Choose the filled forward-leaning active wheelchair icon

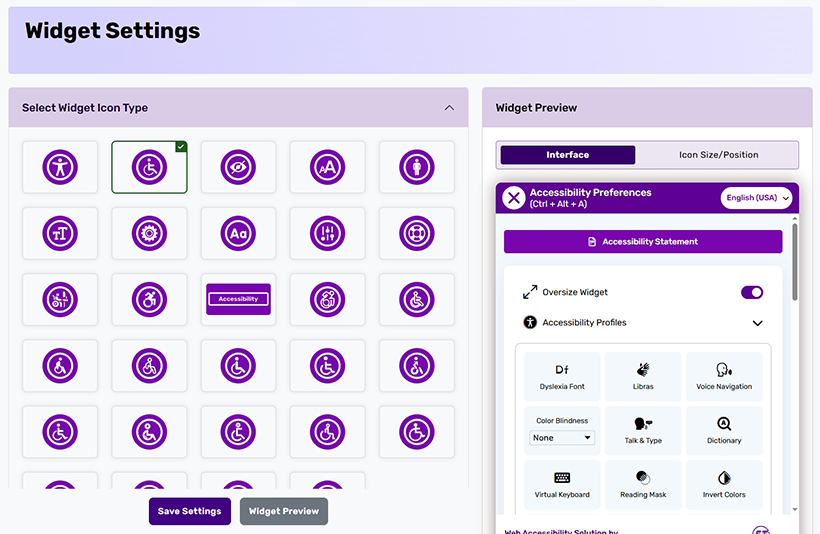coord(149,300)
